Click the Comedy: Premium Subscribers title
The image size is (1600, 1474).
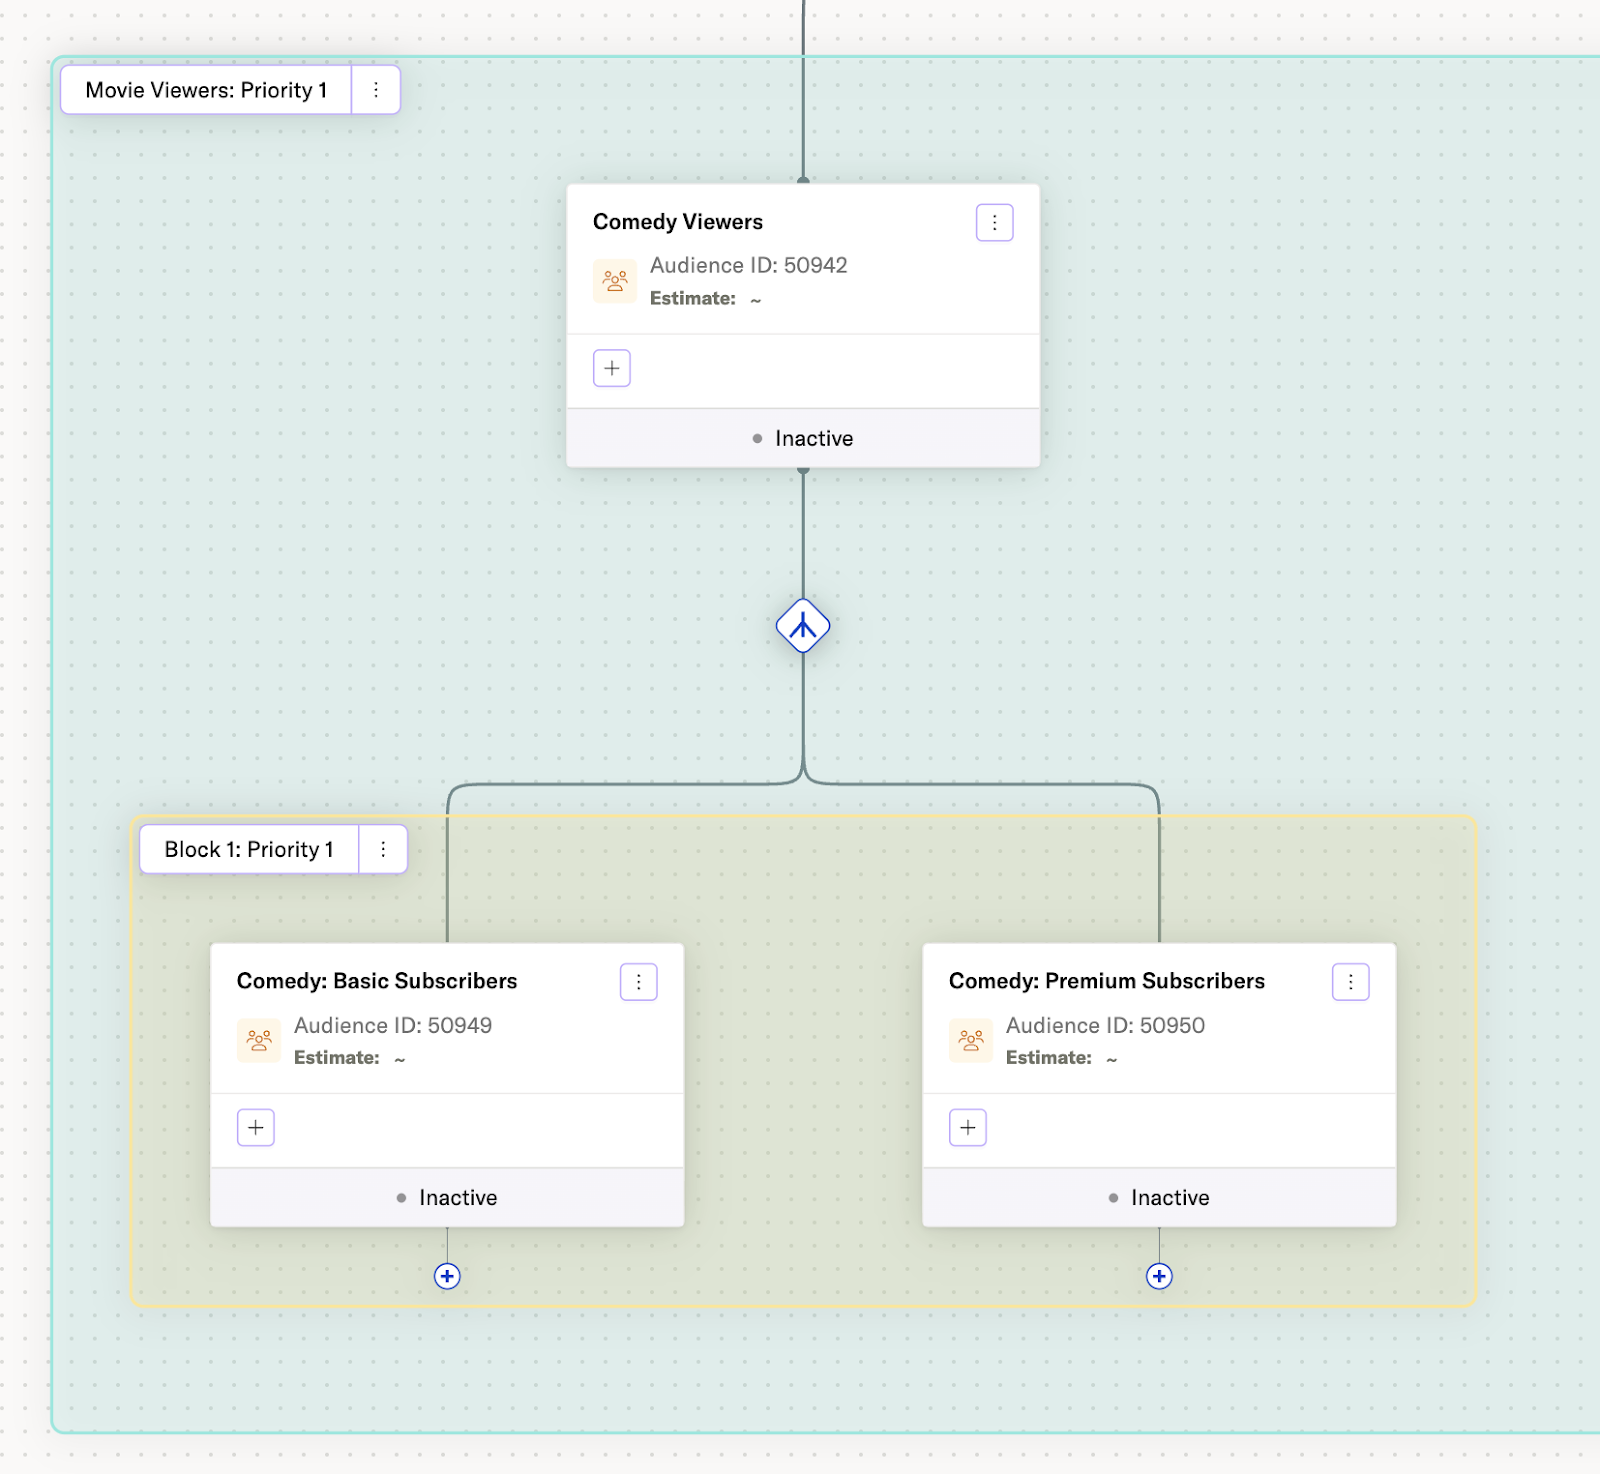[x=1106, y=981]
